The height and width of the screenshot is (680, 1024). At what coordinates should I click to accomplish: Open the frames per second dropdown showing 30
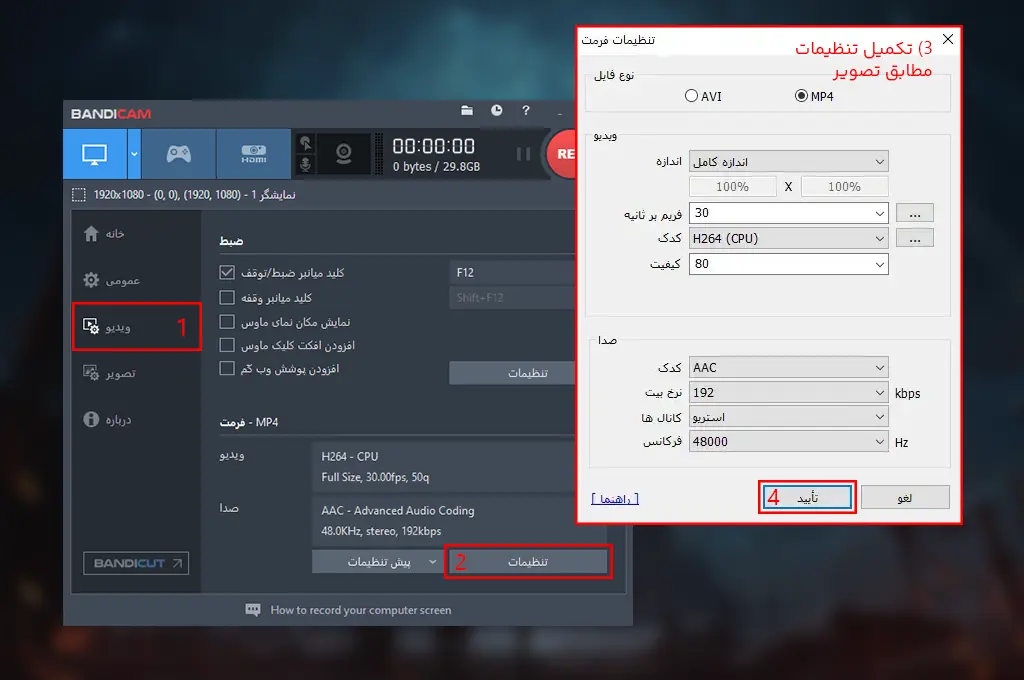pyautogui.click(x=788, y=212)
